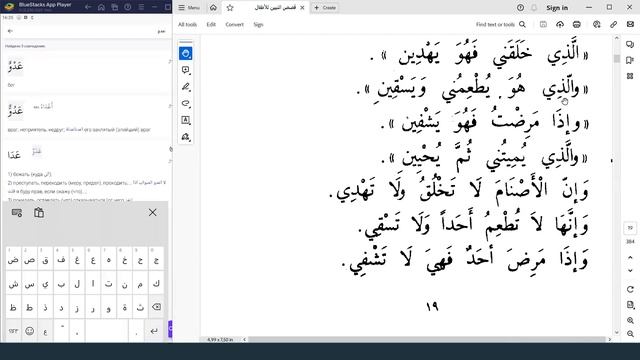This screenshot has width=640, height=360.
Task: Open Acrobat notifications bell
Action: click(x=534, y=8)
